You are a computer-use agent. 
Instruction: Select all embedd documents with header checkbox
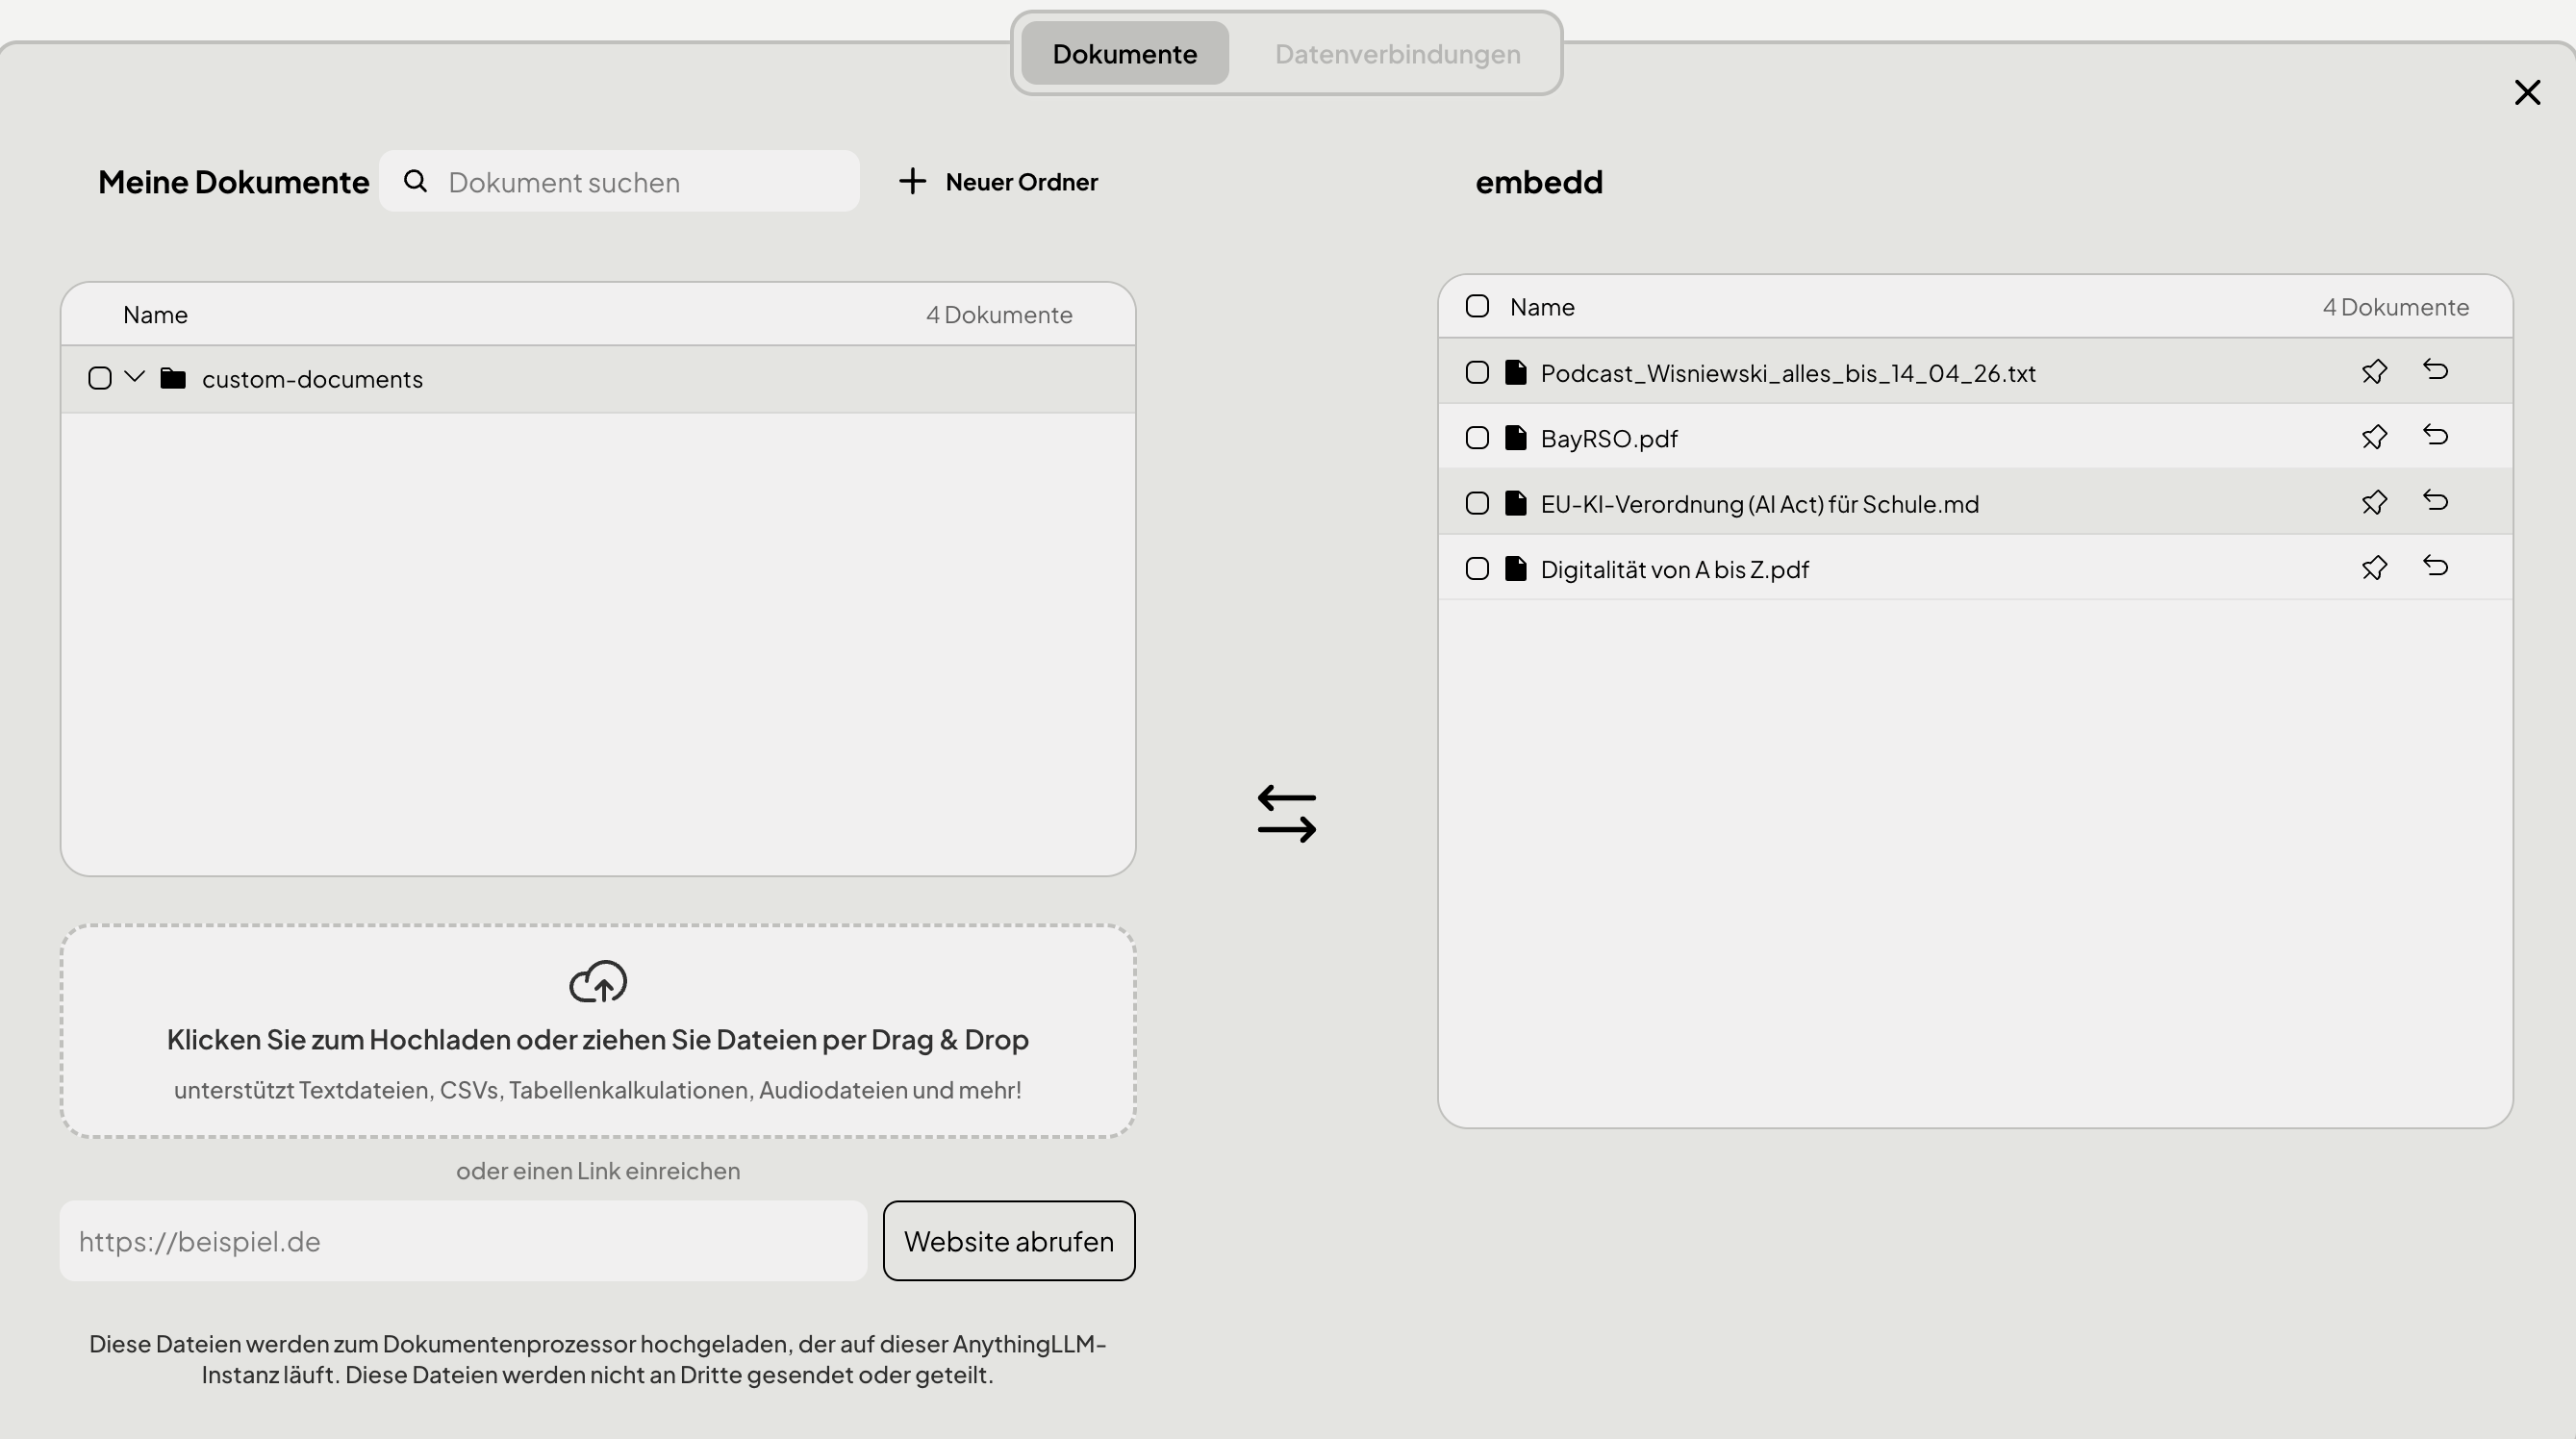point(1477,306)
